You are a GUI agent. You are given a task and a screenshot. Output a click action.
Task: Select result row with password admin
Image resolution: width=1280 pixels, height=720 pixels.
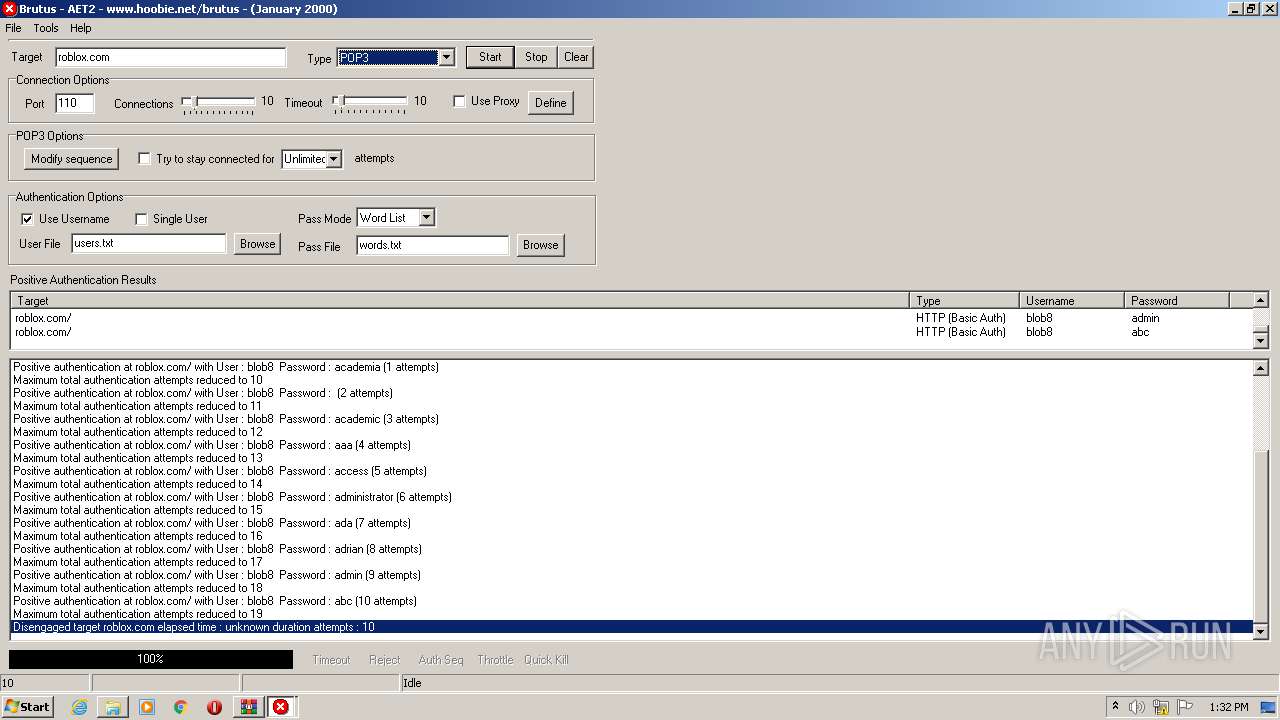coord(631,318)
